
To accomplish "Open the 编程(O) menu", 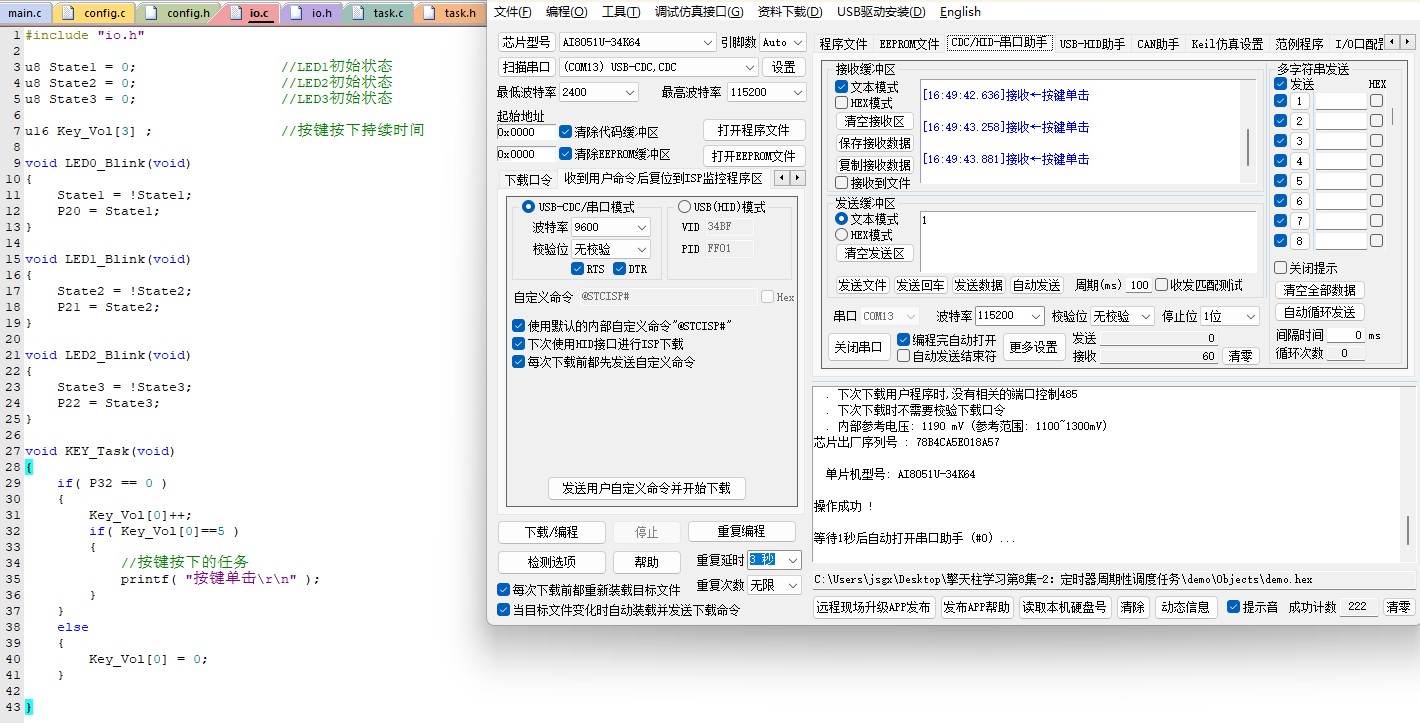I will coord(567,12).
